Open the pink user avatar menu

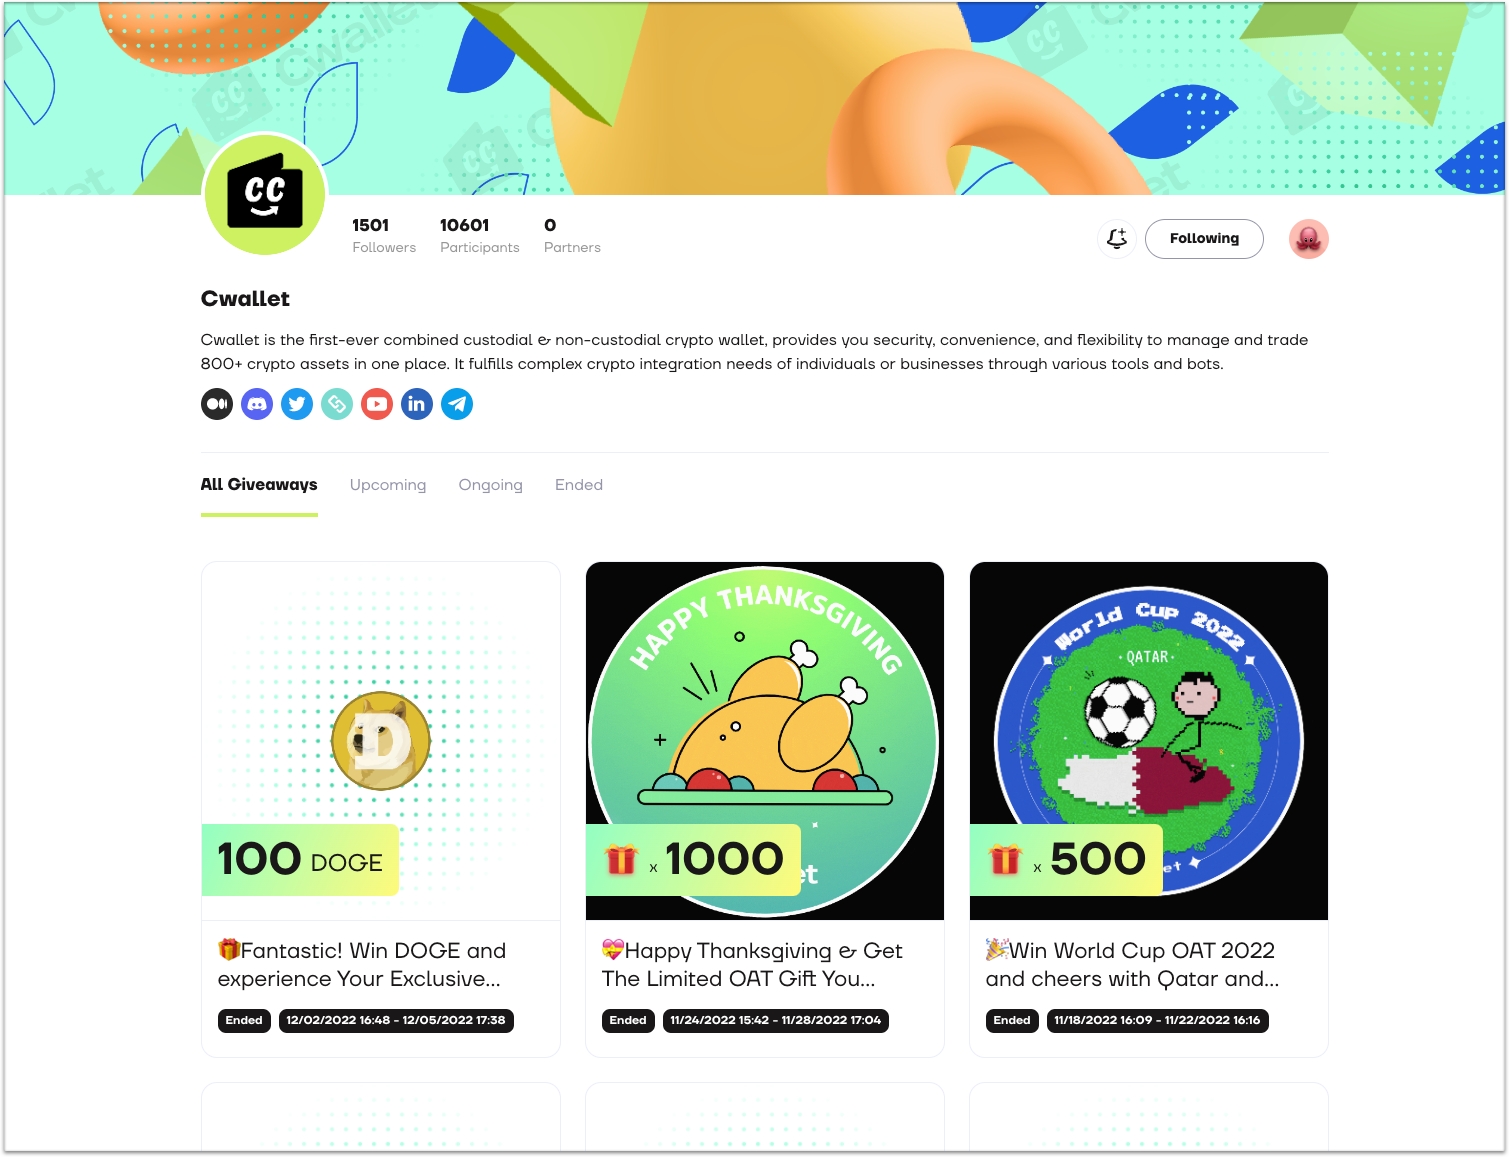coord(1308,239)
